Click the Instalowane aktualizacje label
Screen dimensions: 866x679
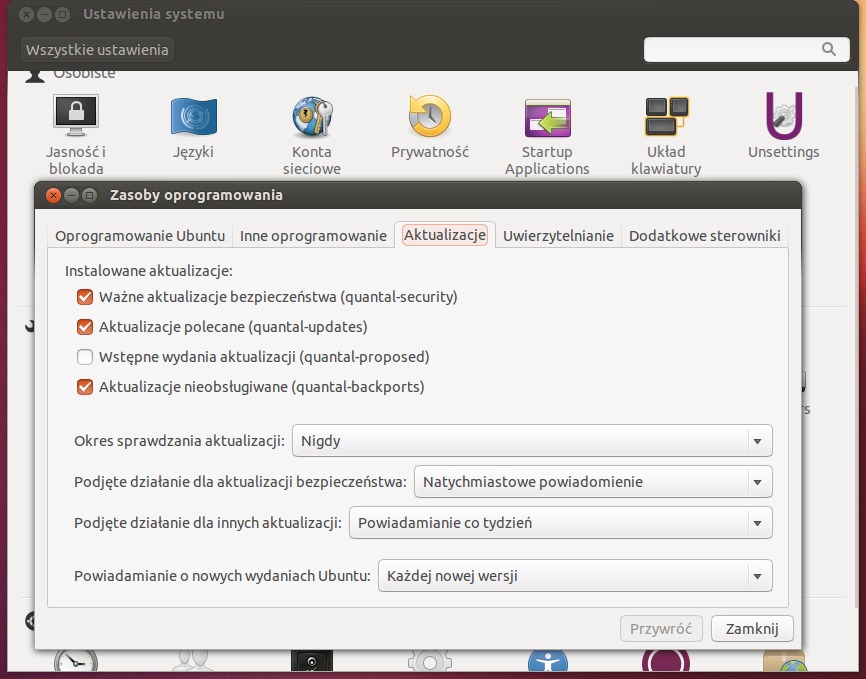click(x=149, y=271)
